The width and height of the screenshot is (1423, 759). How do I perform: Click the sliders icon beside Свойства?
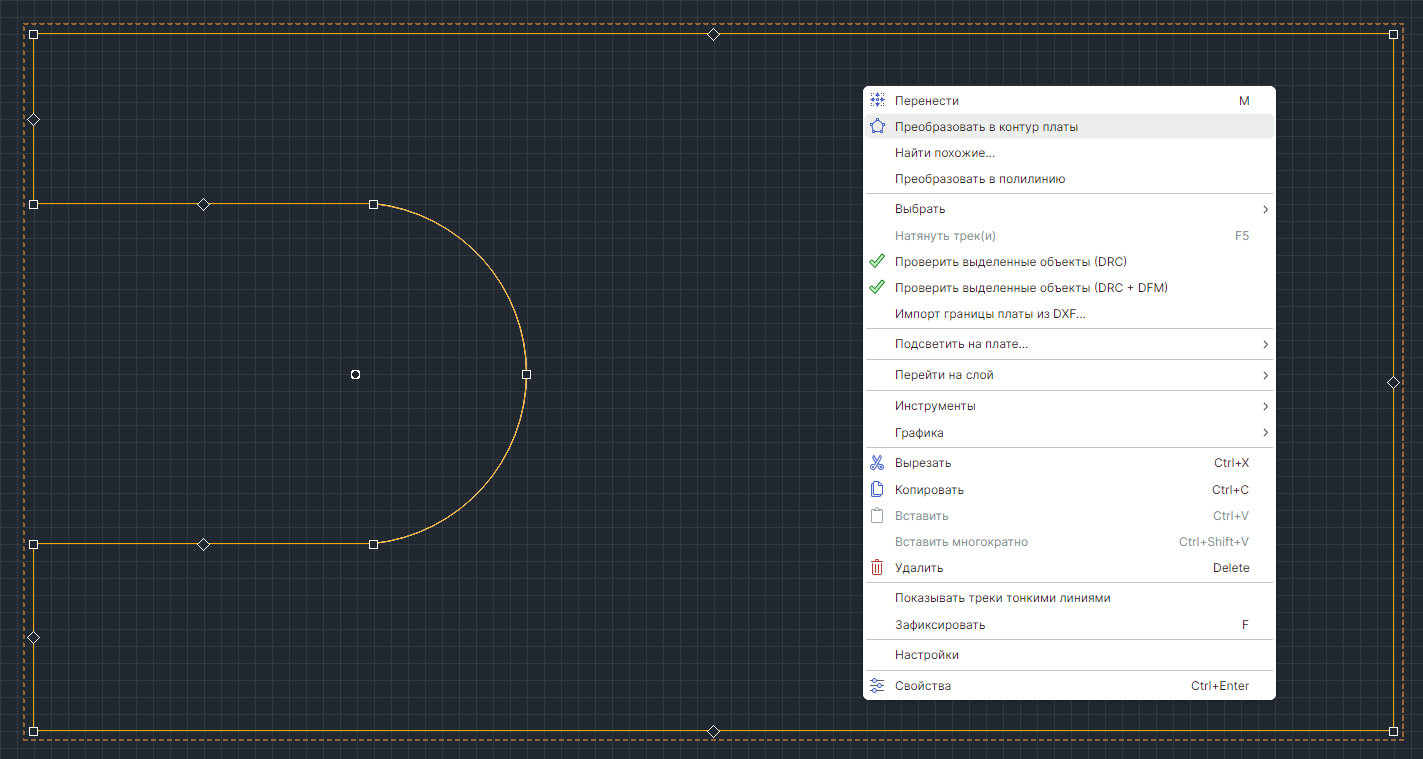click(877, 686)
